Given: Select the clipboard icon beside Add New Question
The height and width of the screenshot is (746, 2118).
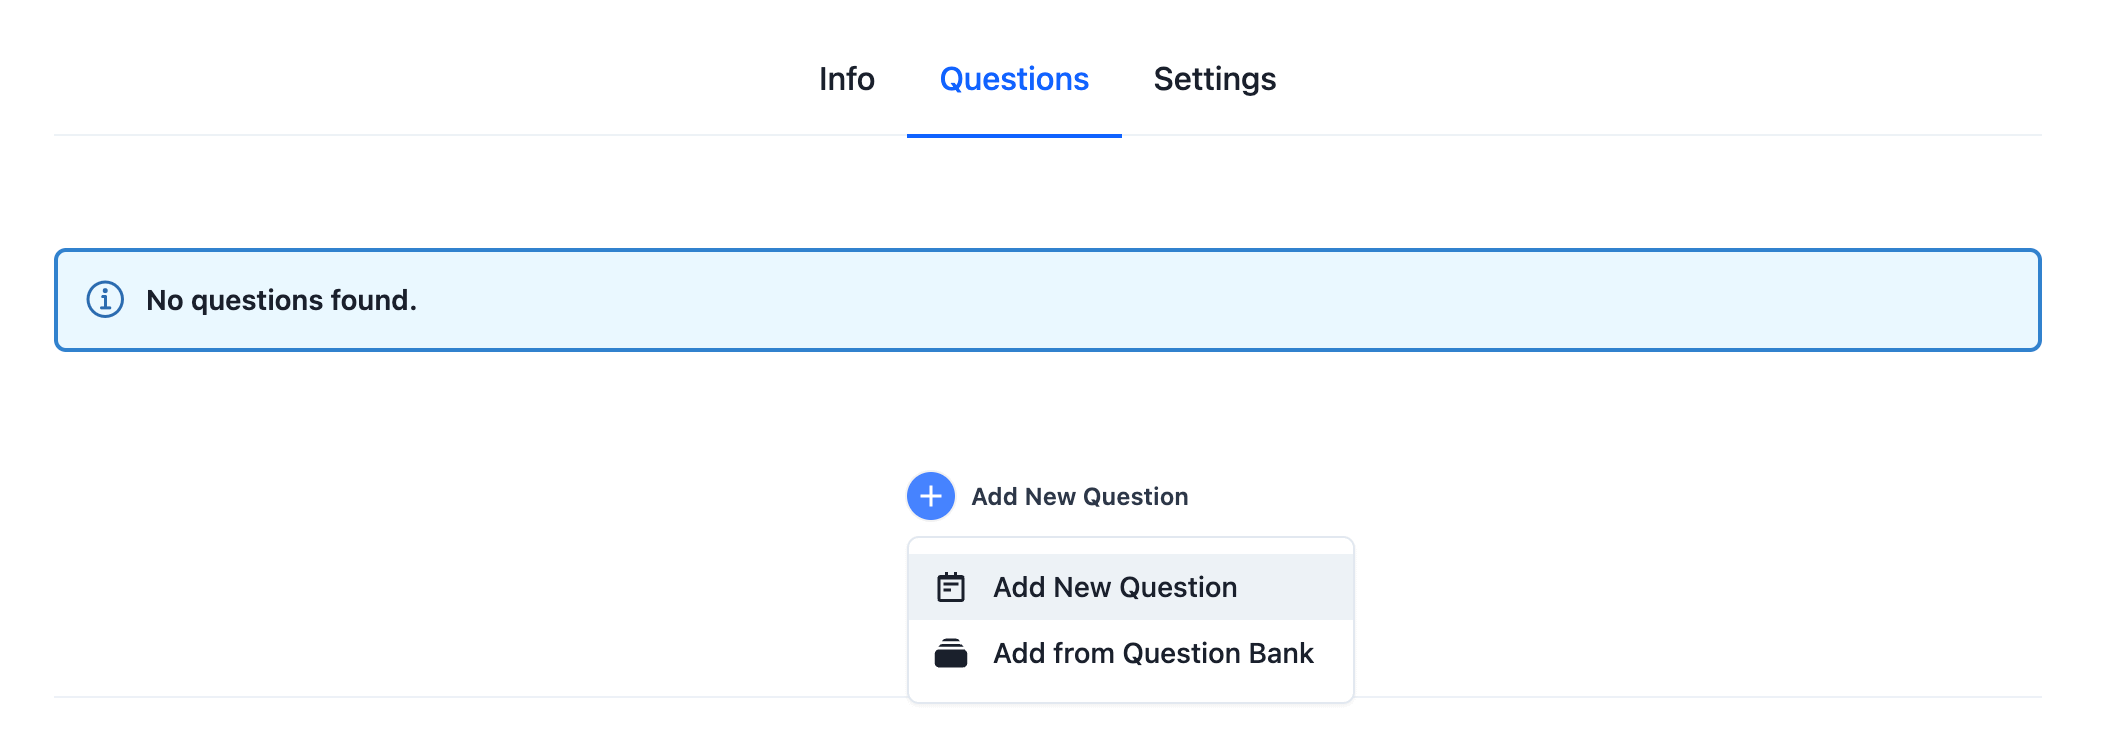Looking at the screenshot, I should (952, 587).
